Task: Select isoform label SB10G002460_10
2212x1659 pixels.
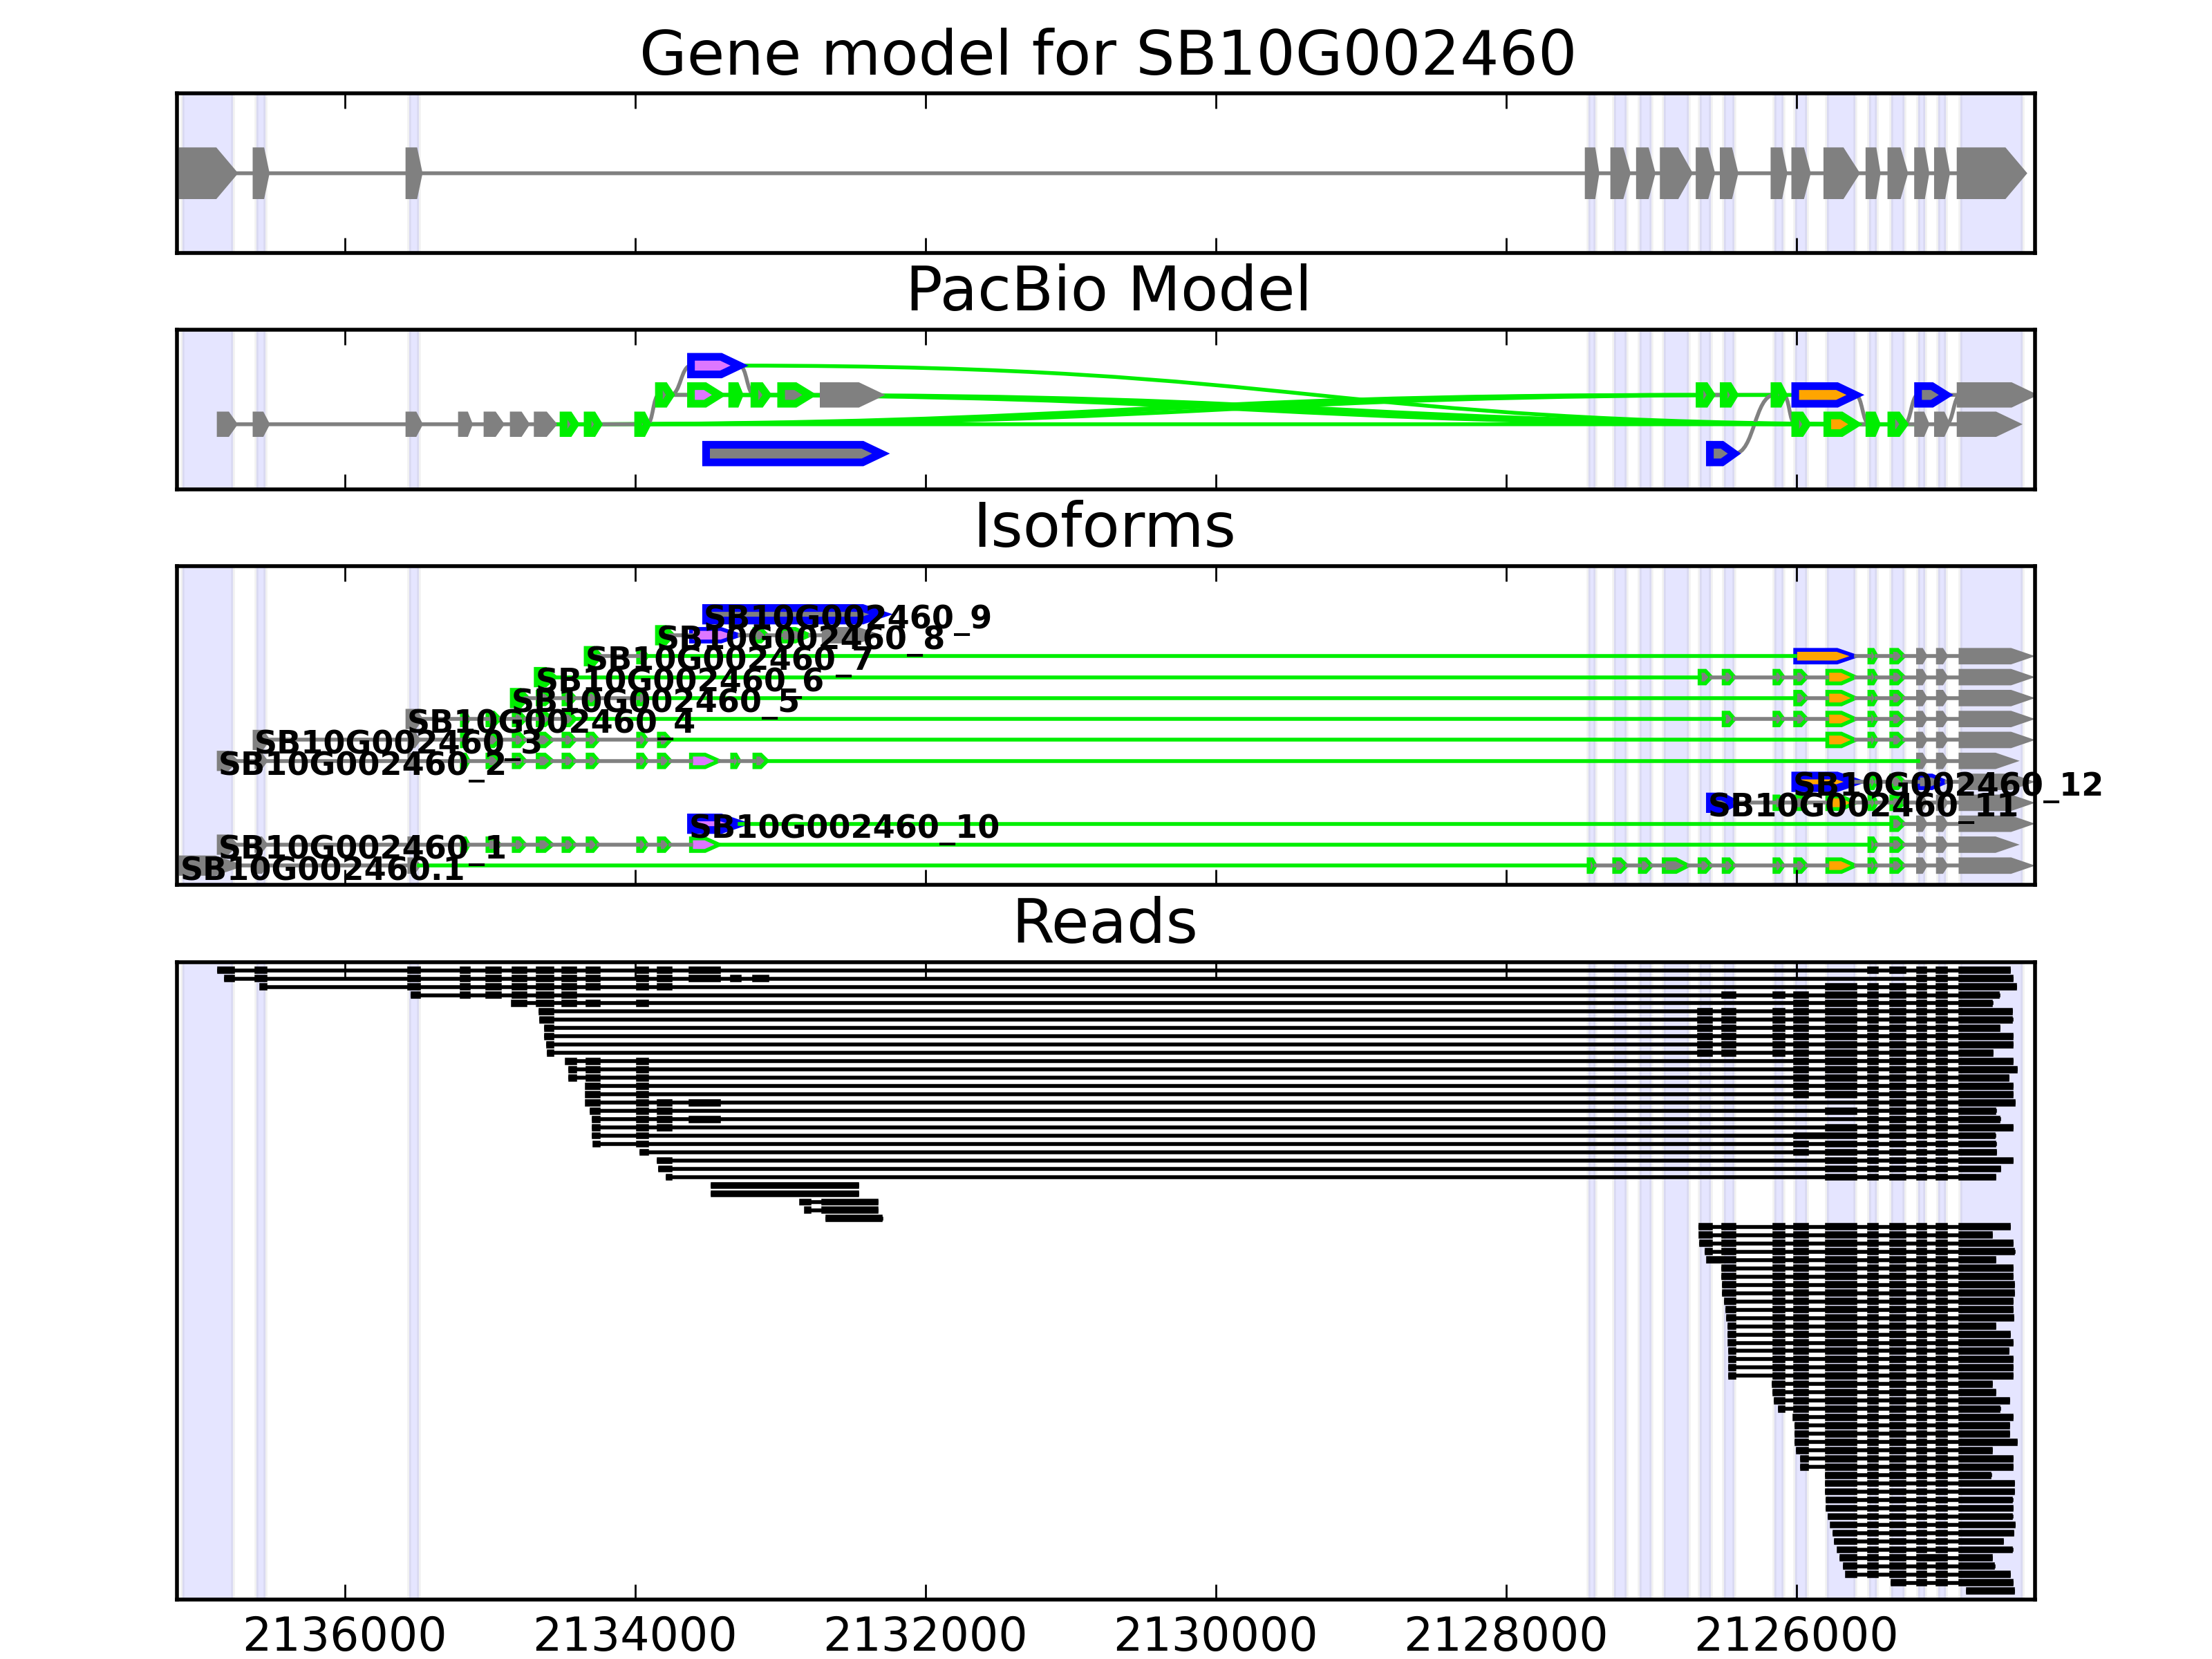Action: click(x=845, y=827)
